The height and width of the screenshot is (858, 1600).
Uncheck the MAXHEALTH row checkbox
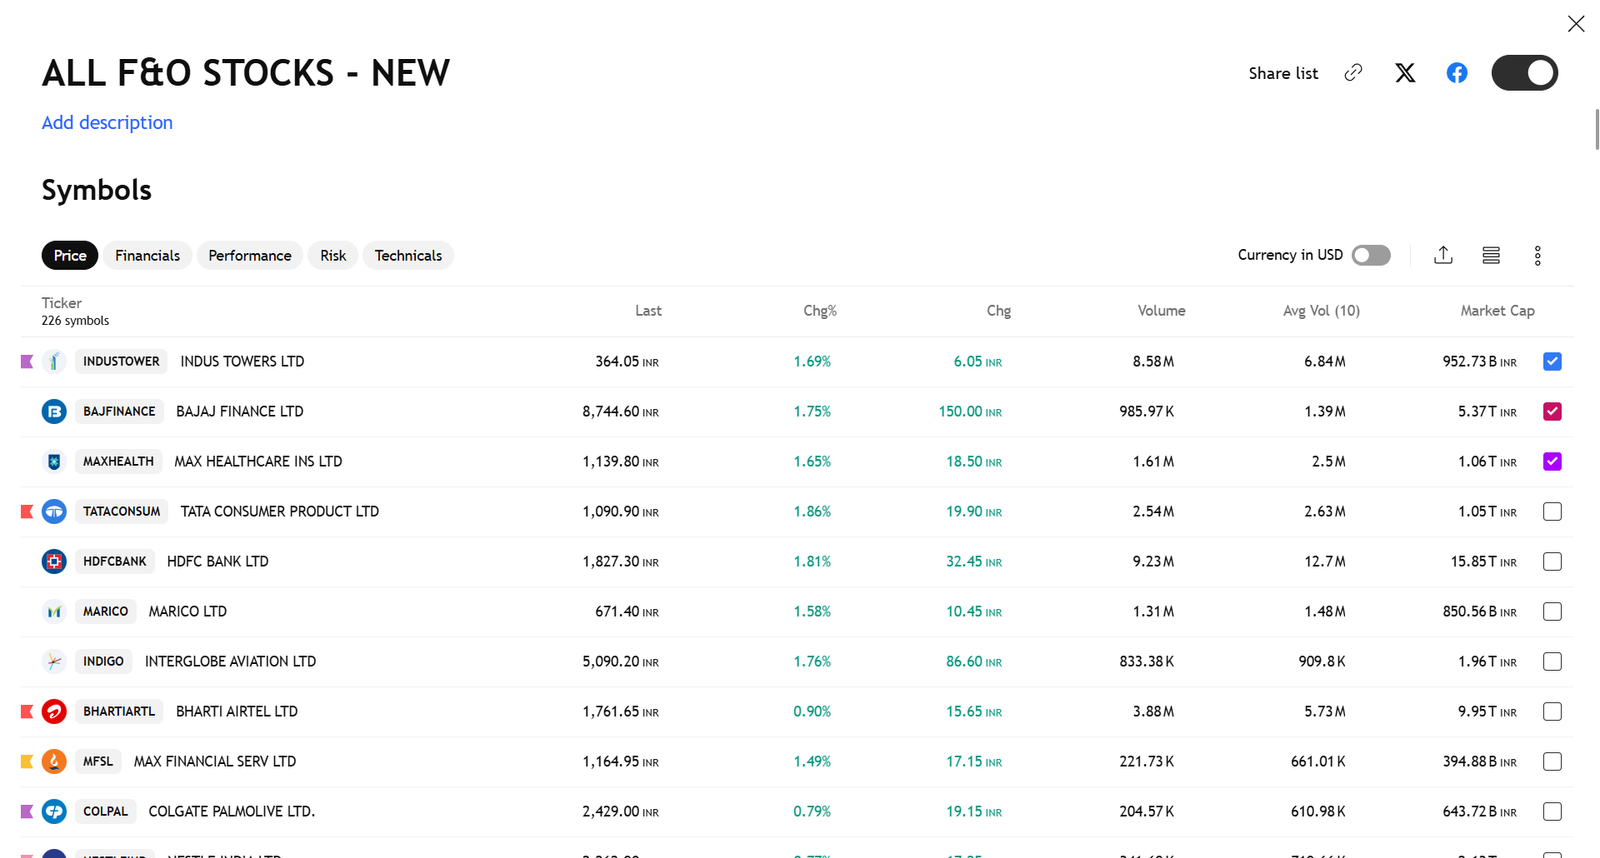[x=1552, y=461]
